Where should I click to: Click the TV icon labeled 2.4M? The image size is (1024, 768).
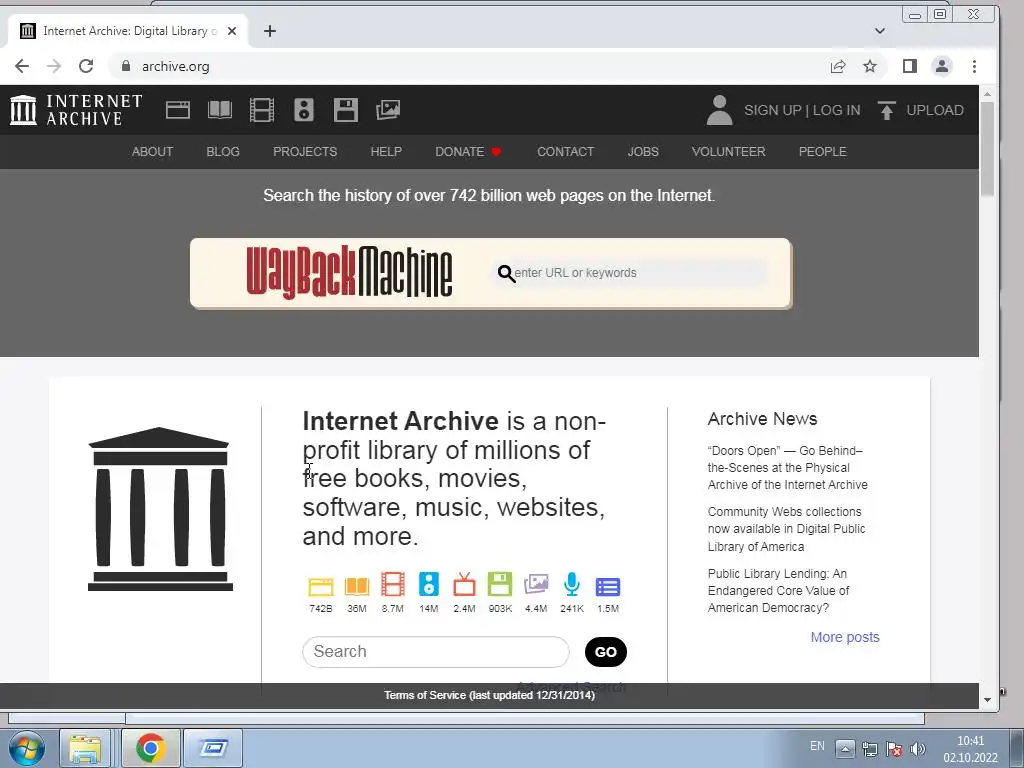coord(464,584)
